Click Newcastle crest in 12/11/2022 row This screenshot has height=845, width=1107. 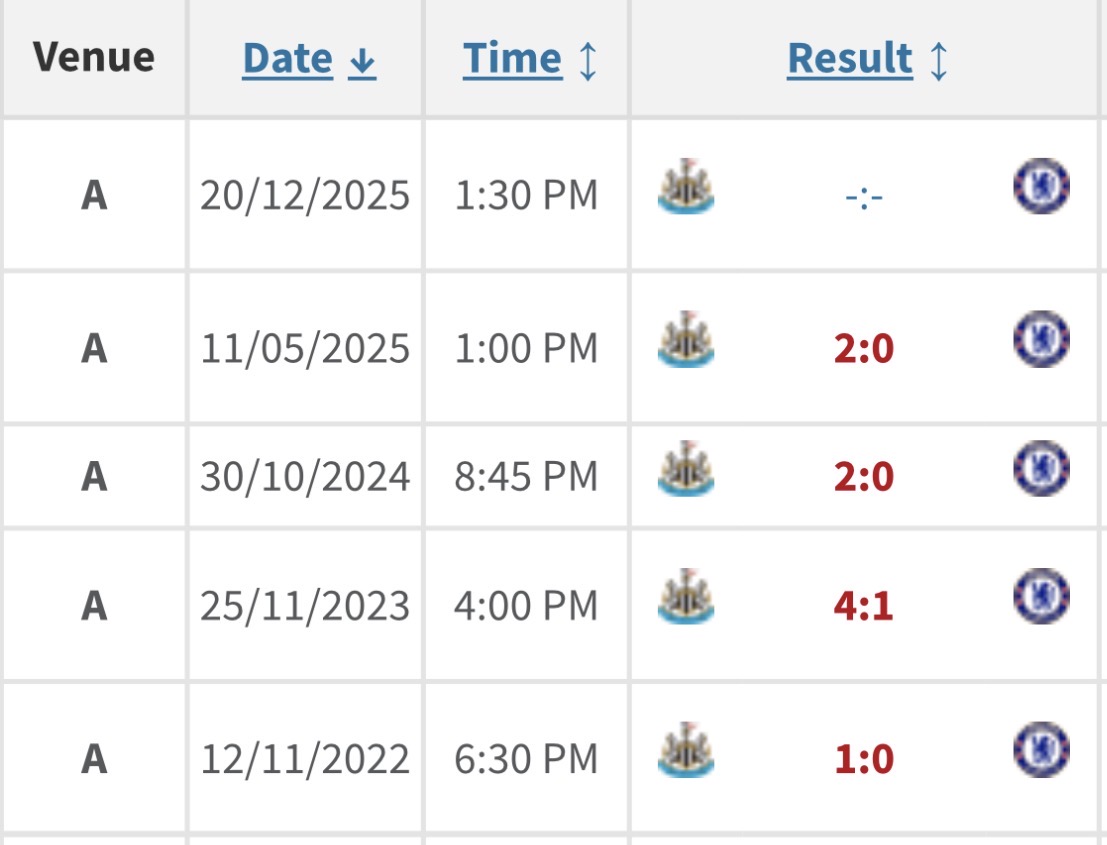[686, 750]
